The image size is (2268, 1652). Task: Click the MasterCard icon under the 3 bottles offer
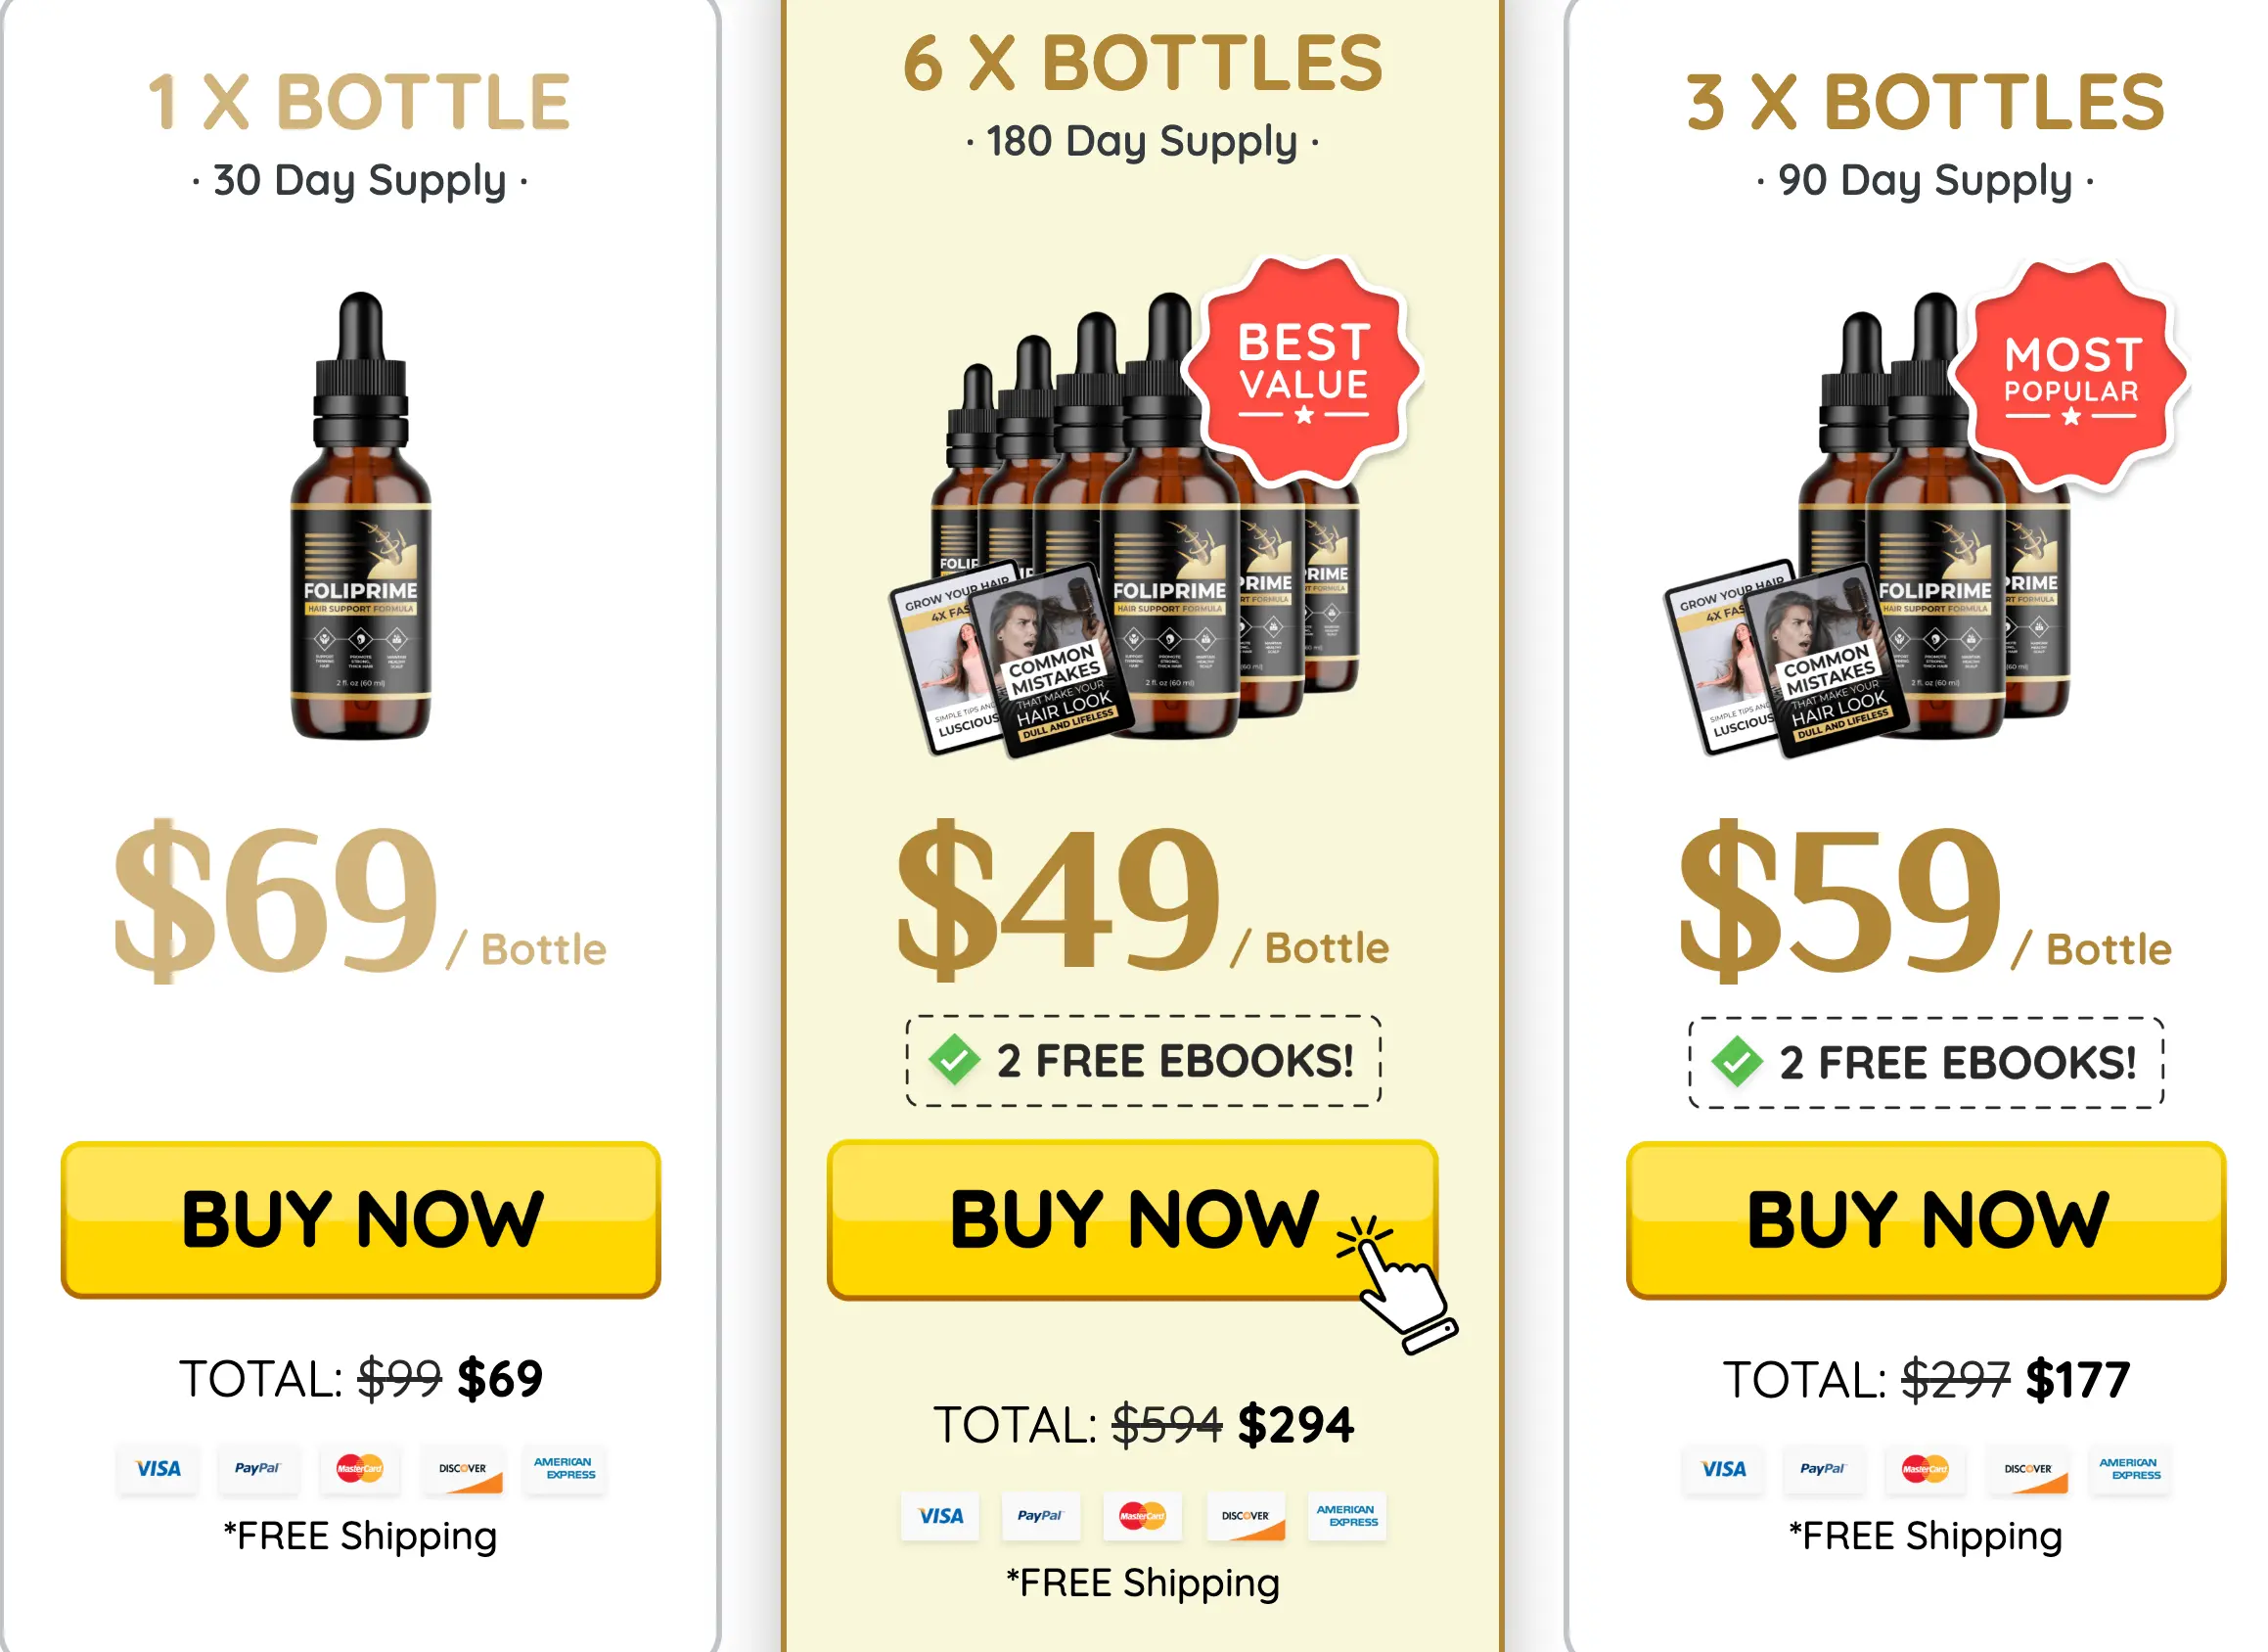tap(1925, 1469)
